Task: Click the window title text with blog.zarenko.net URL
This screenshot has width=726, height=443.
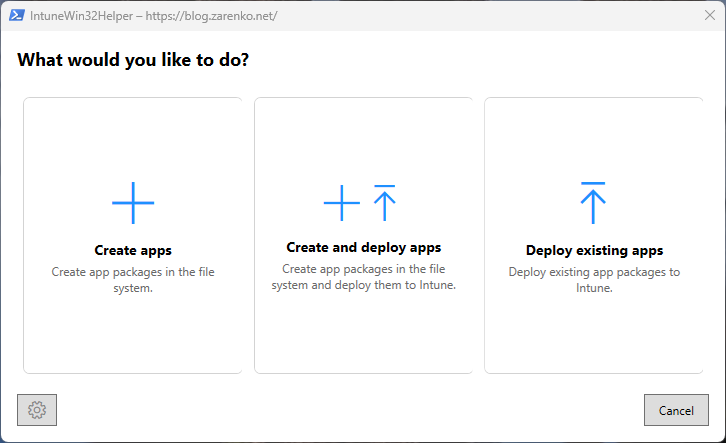Action: pyautogui.click(x=154, y=16)
